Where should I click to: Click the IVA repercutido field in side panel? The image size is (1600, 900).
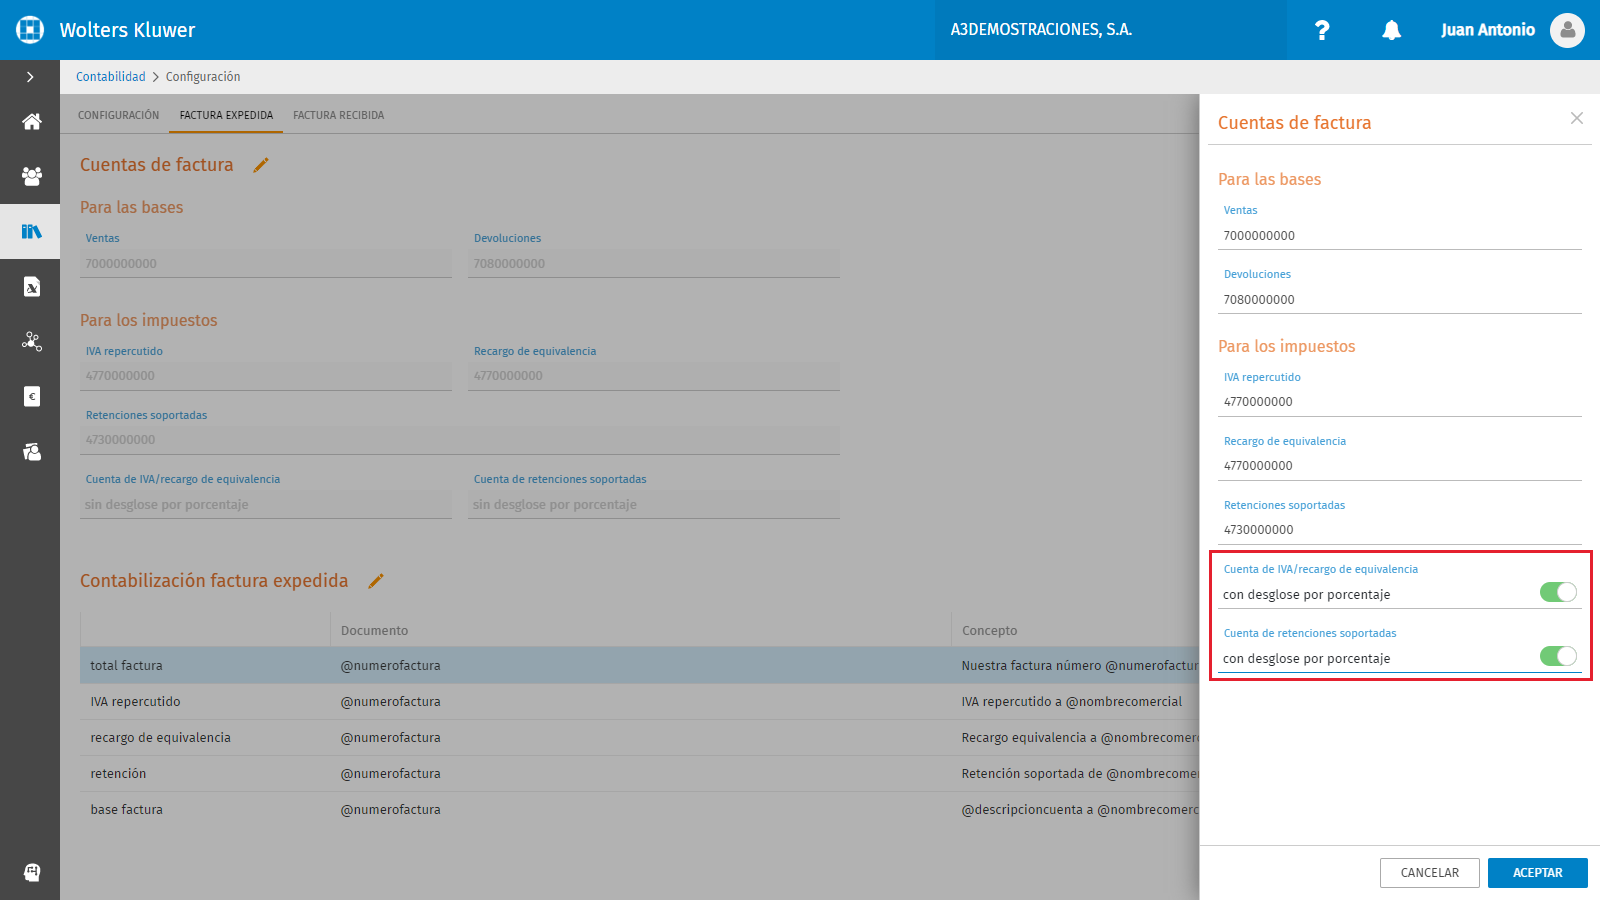[x=1400, y=402]
